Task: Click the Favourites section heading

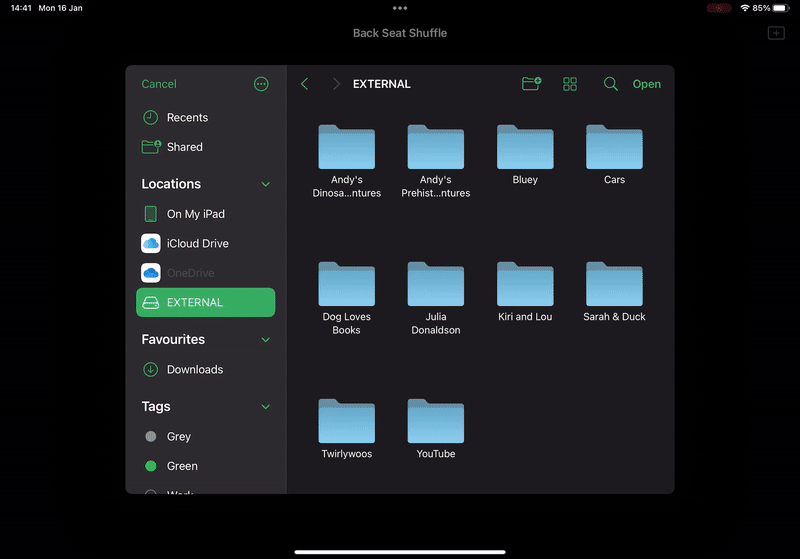Action: (x=173, y=339)
